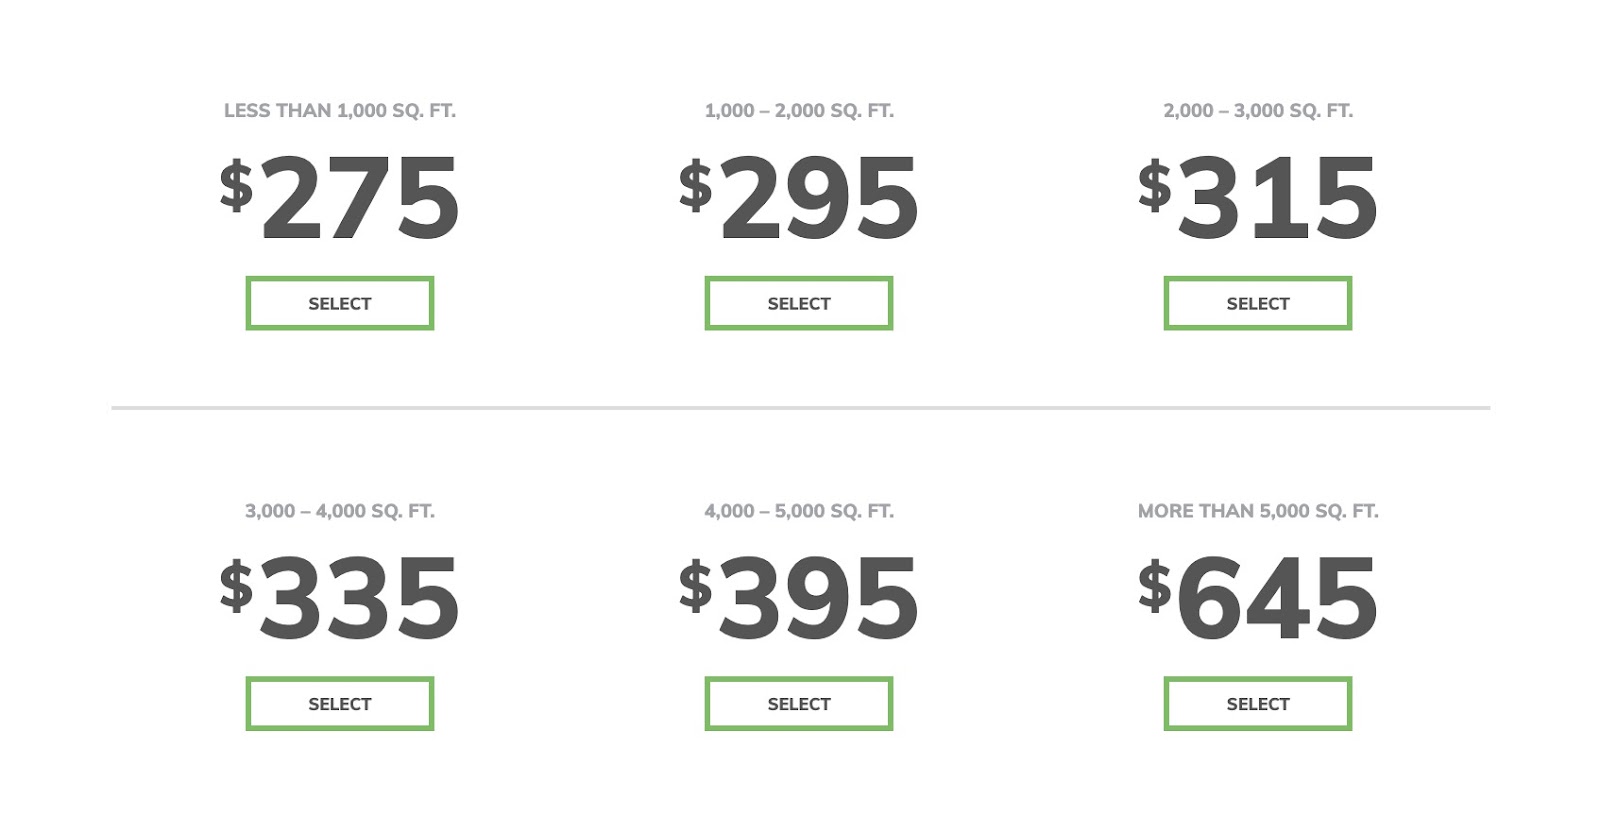
Task: Click the horizontal divider between pricing rows
Action: click(801, 408)
